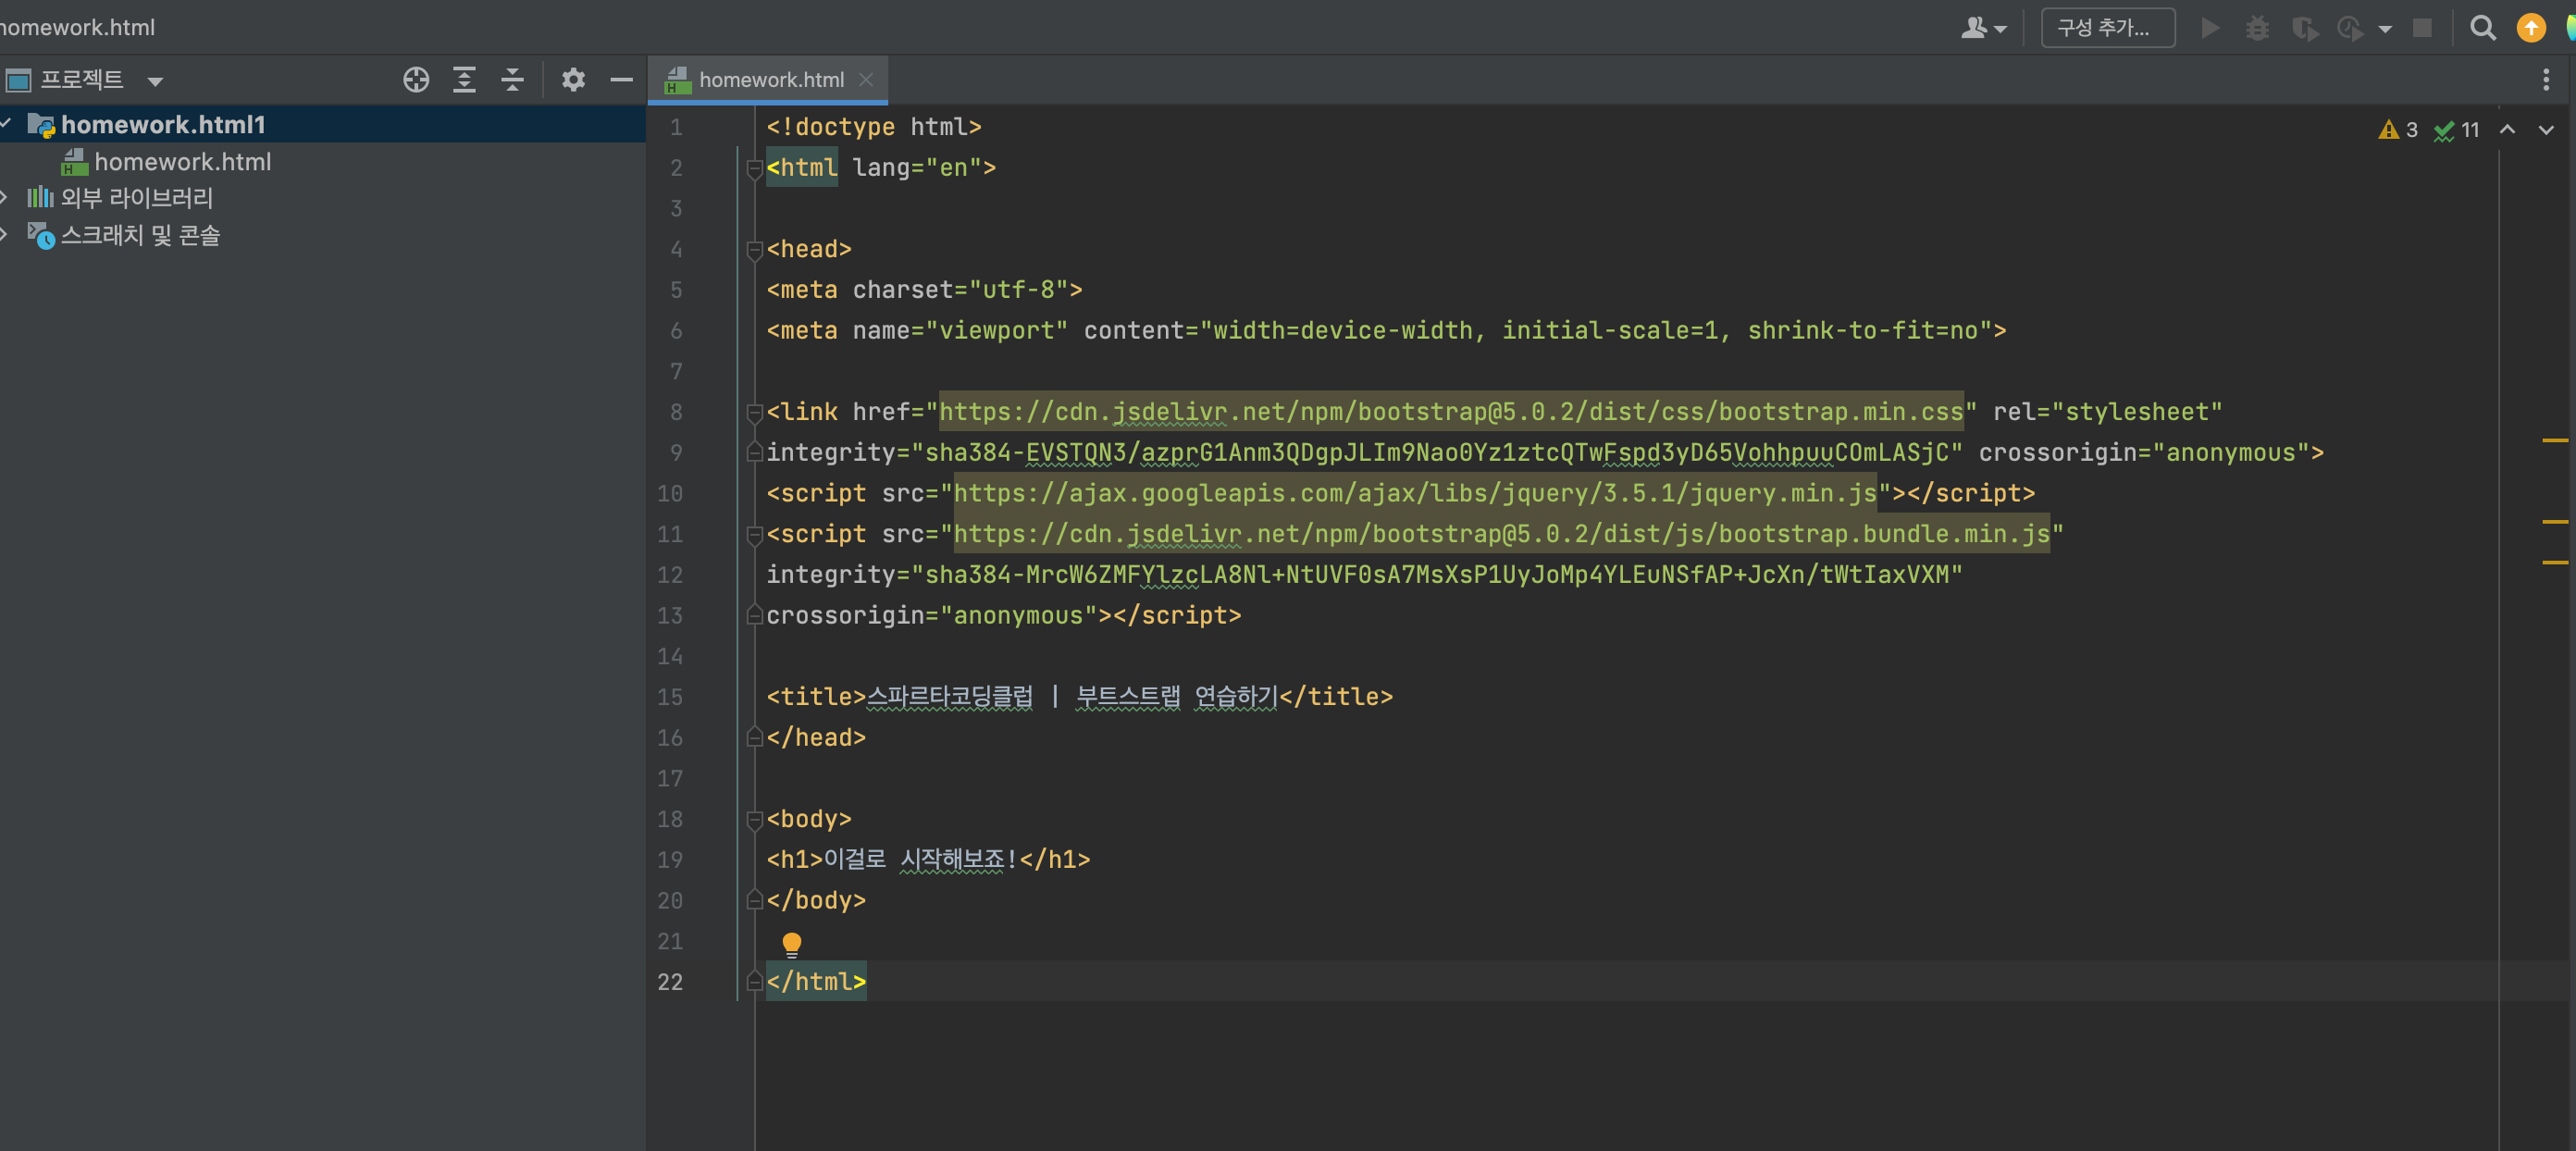2576x1151 pixels.
Task: Click the second warning stripe mark on scrollbar
Action: [2555, 522]
